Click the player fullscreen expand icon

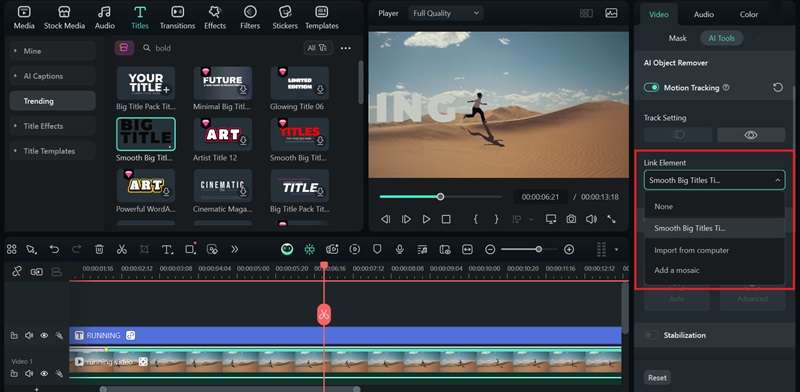[x=611, y=219]
